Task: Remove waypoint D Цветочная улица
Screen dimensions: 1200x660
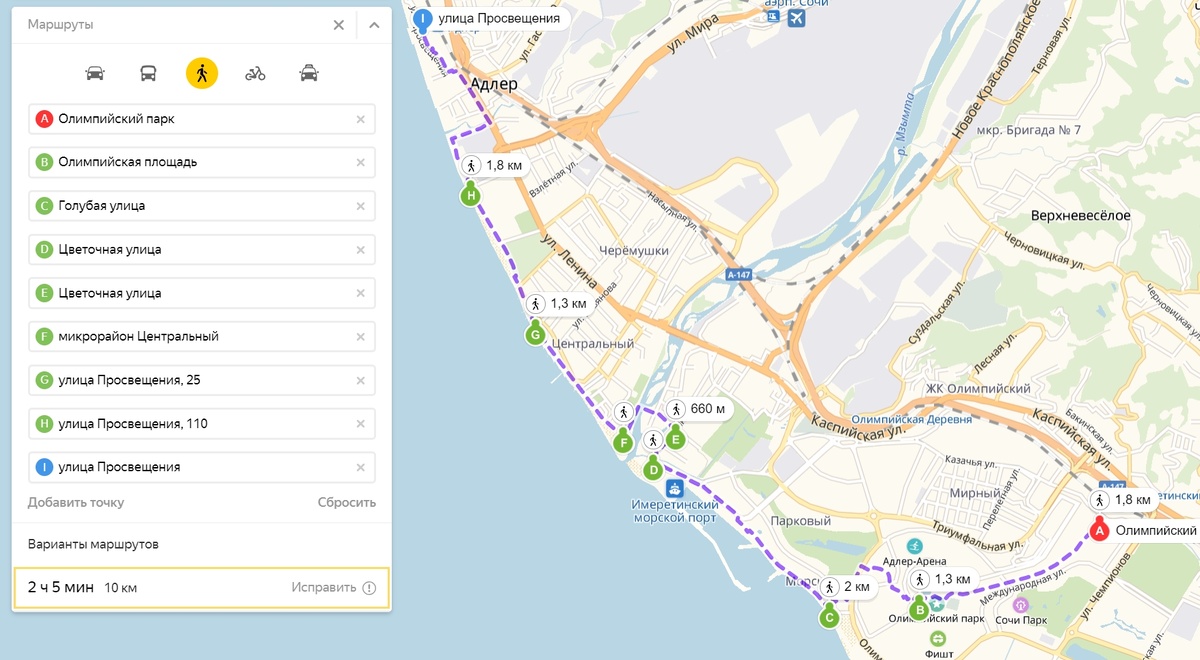Action: [361, 249]
